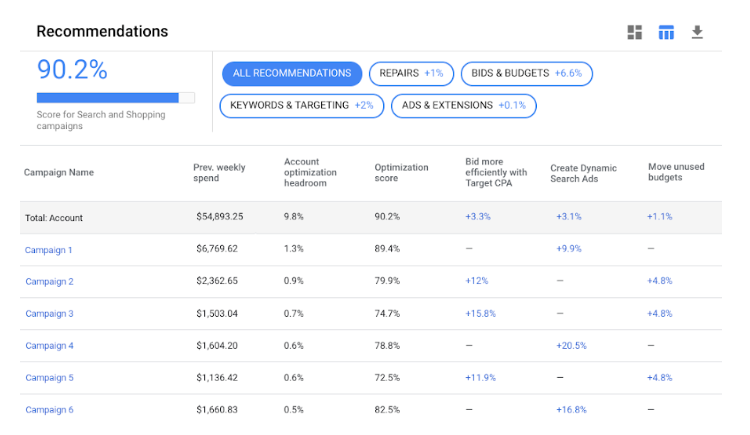This screenshot has height=435, width=750.
Task: Switch to the card grid view icon
Action: [x=634, y=32]
